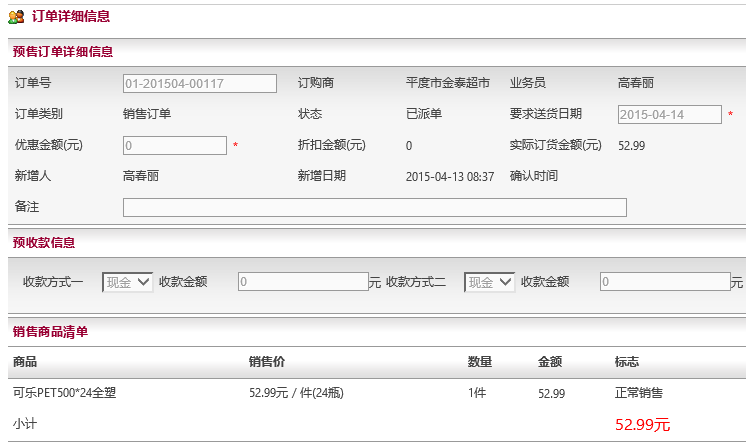Screen dimensions: 751x443
Task: Click the 销售价 column header
Action: 267,362
